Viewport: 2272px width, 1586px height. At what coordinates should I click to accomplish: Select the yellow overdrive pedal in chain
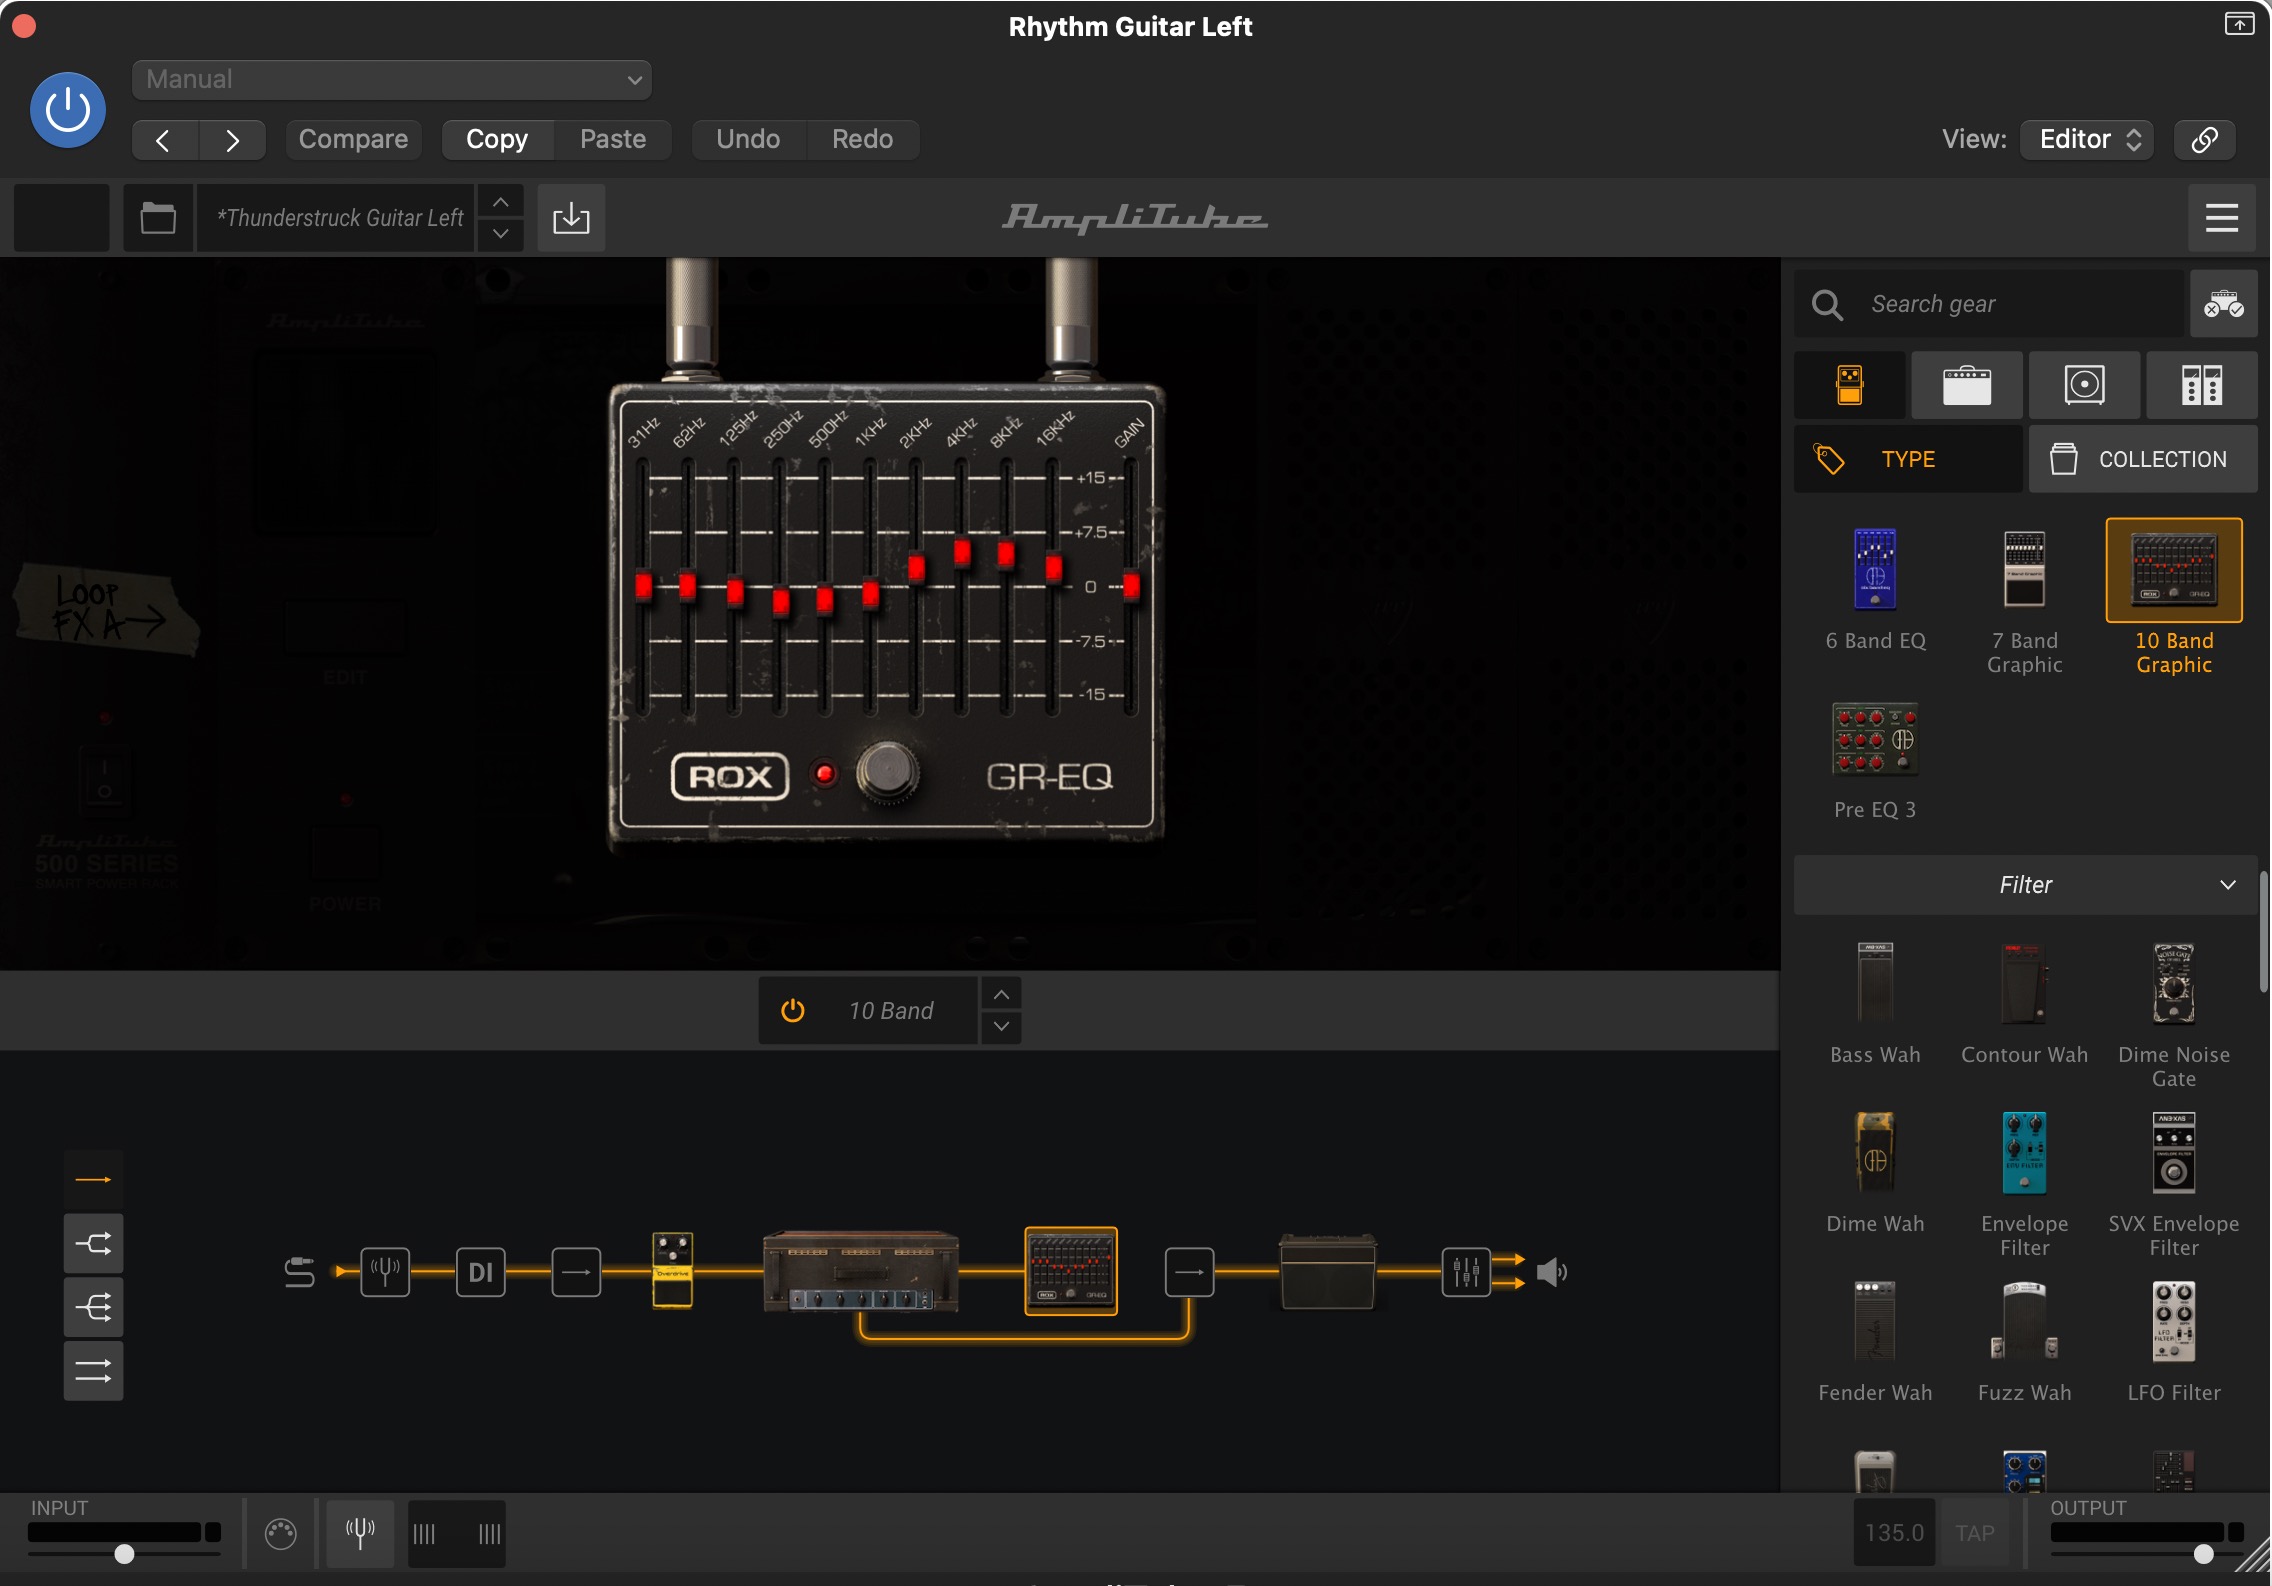click(673, 1270)
